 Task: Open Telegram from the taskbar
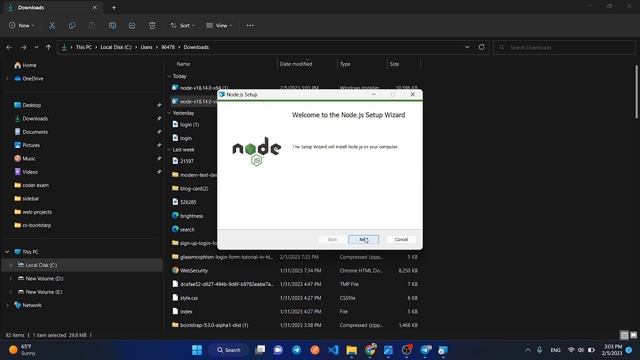click(x=297, y=350)
